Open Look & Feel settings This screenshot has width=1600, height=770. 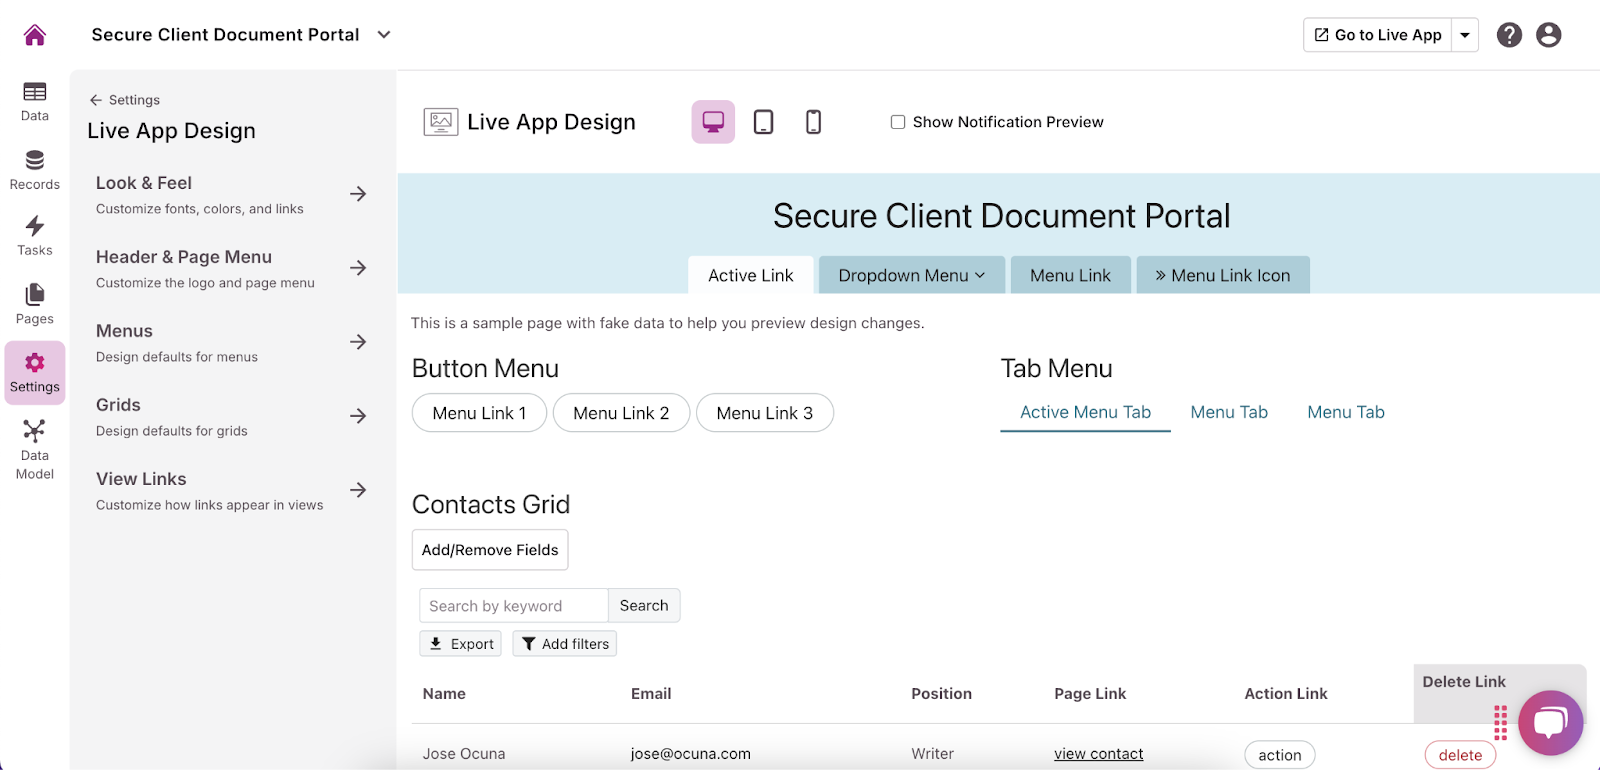coord(231,194)
